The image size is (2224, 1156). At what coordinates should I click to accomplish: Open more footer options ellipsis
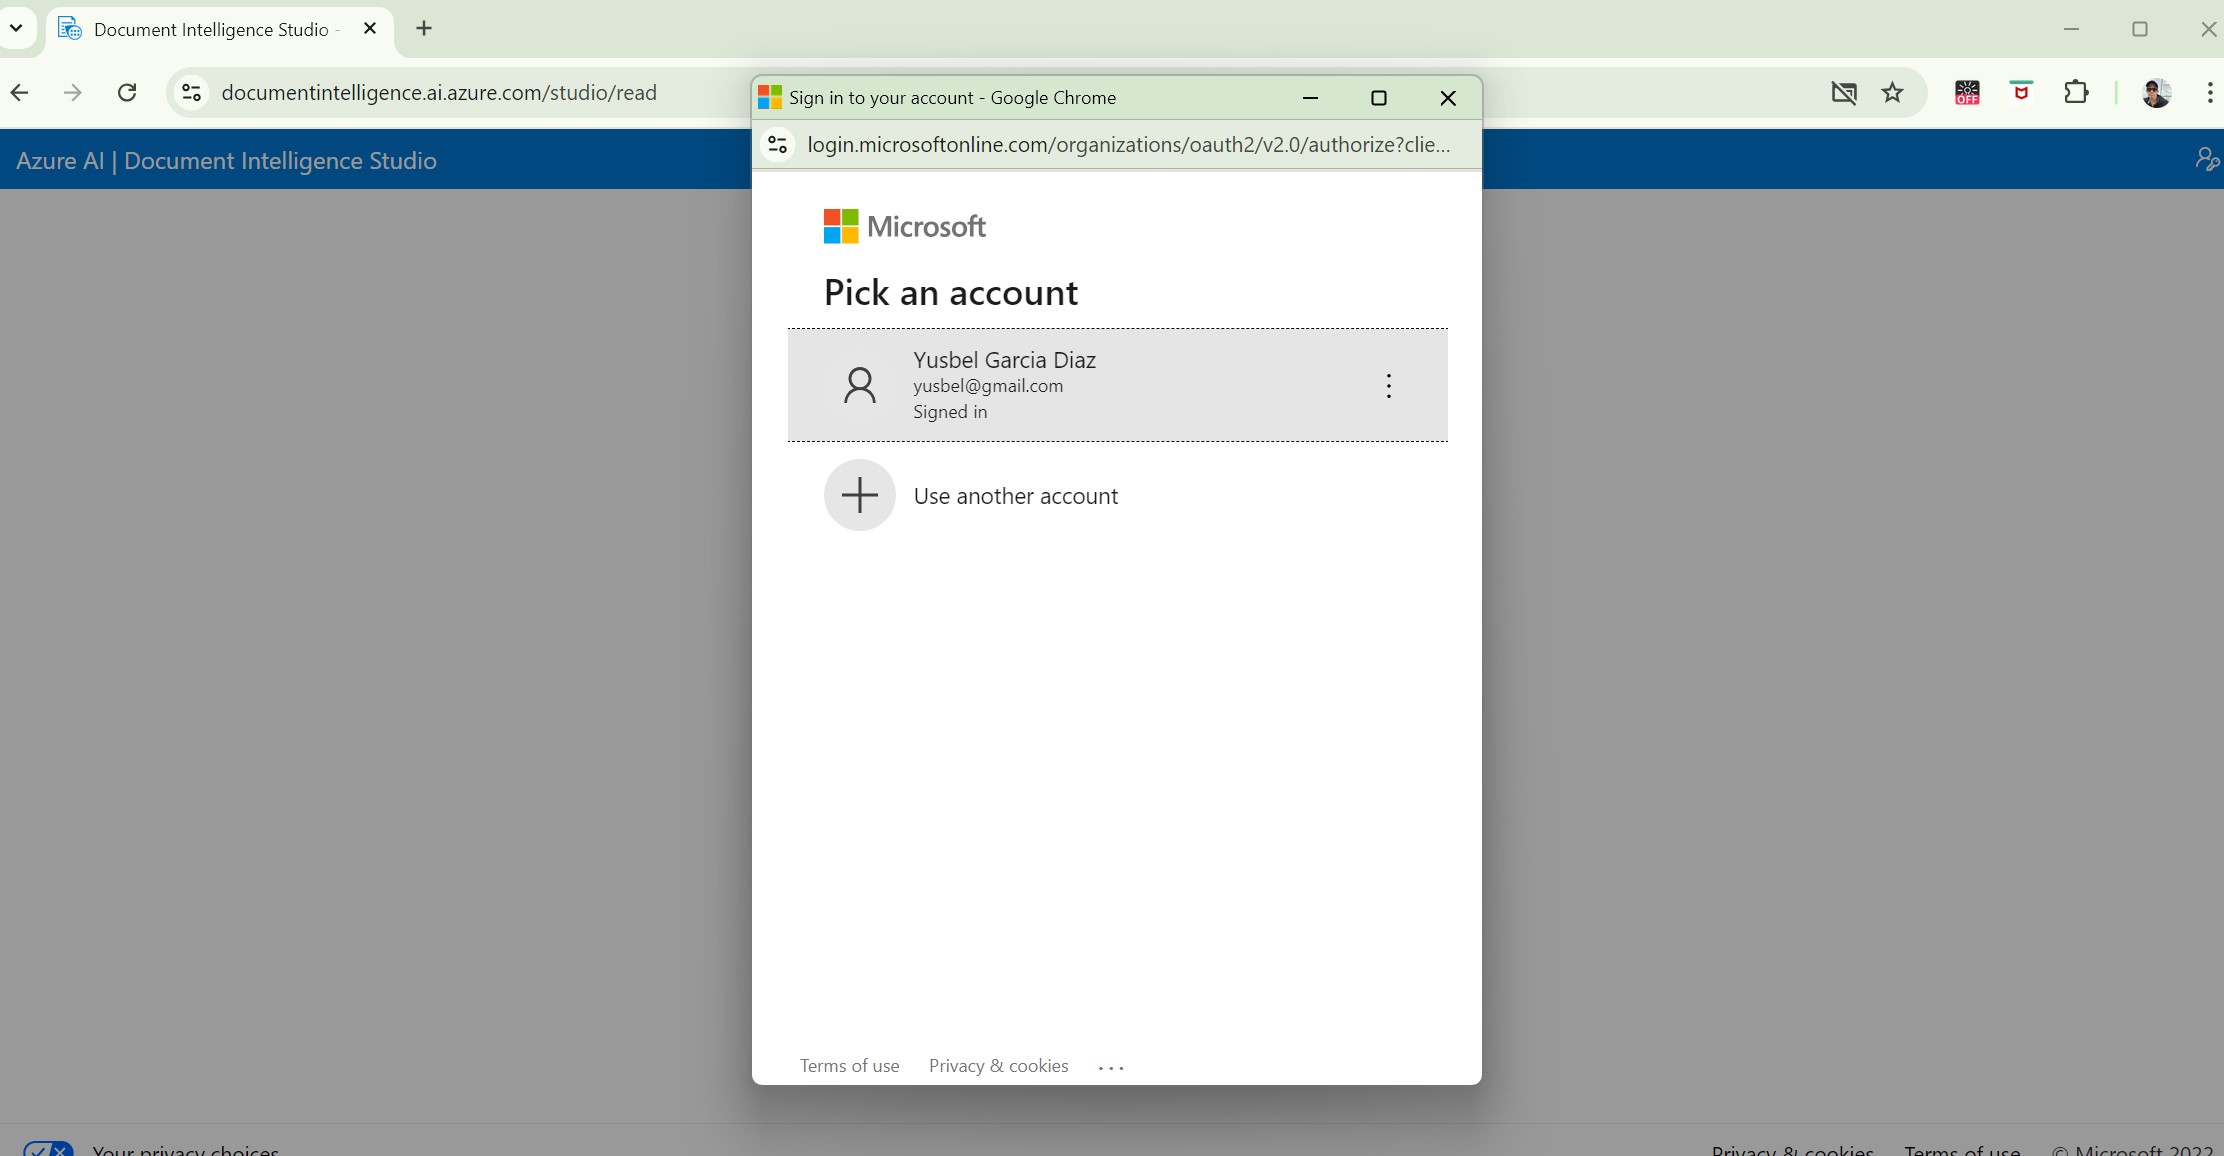pos(1111,1067)
